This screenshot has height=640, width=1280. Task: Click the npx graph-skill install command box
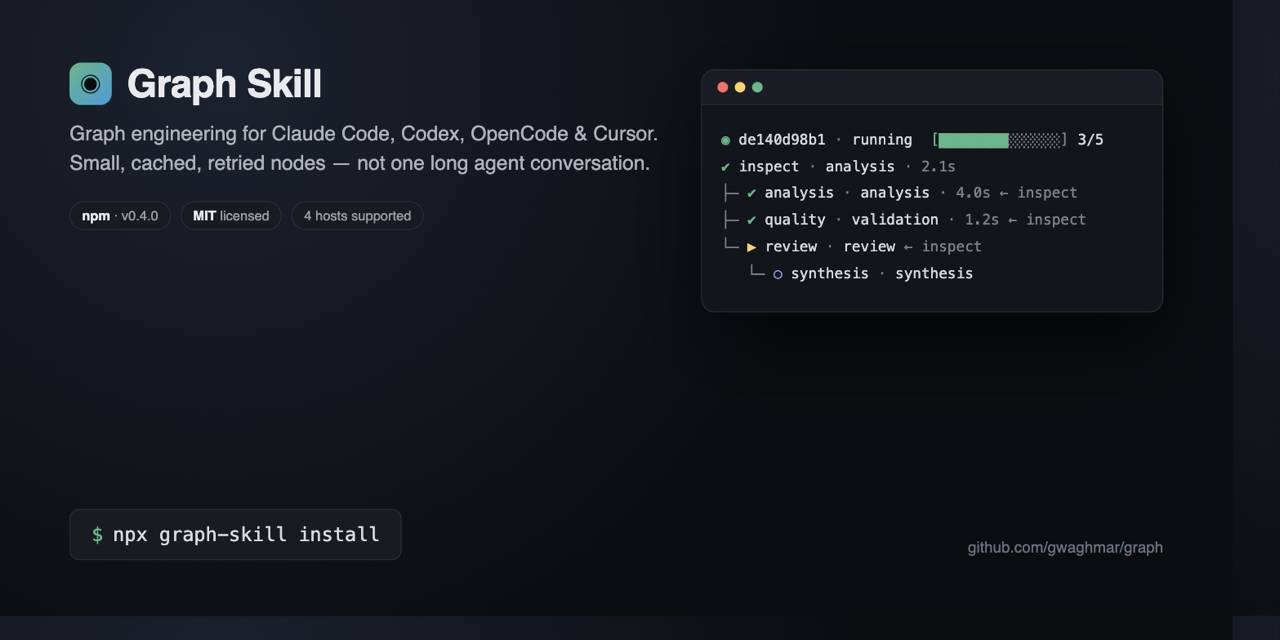(235, 534)
